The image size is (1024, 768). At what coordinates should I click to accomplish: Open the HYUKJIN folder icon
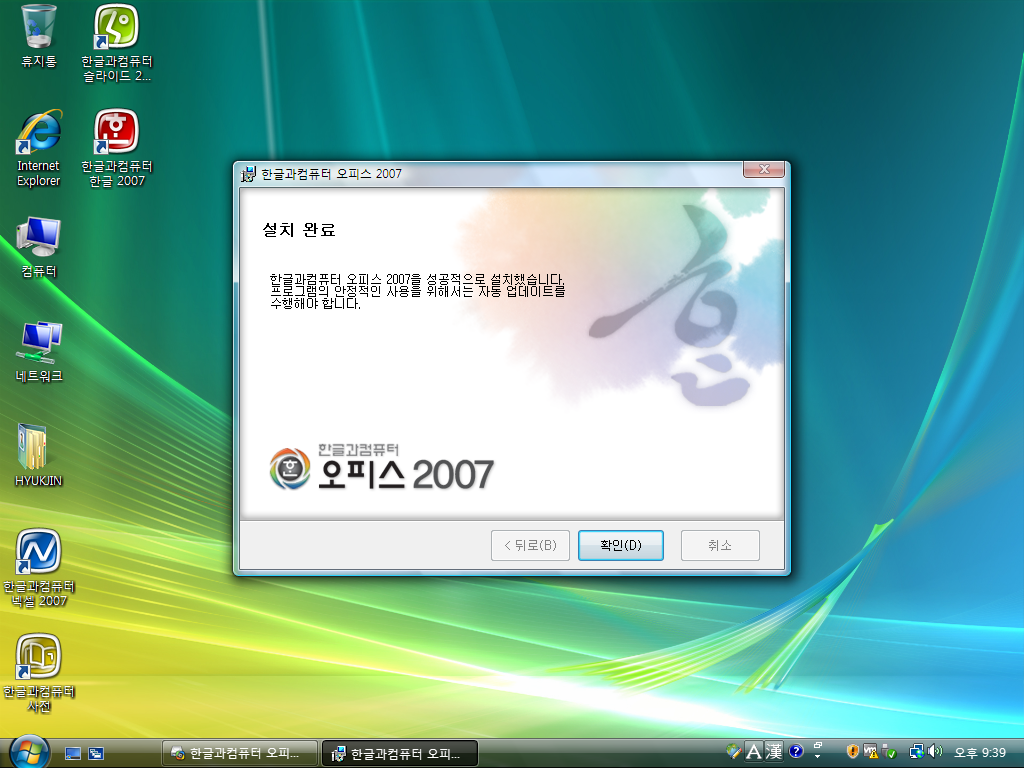coord(39,456)
